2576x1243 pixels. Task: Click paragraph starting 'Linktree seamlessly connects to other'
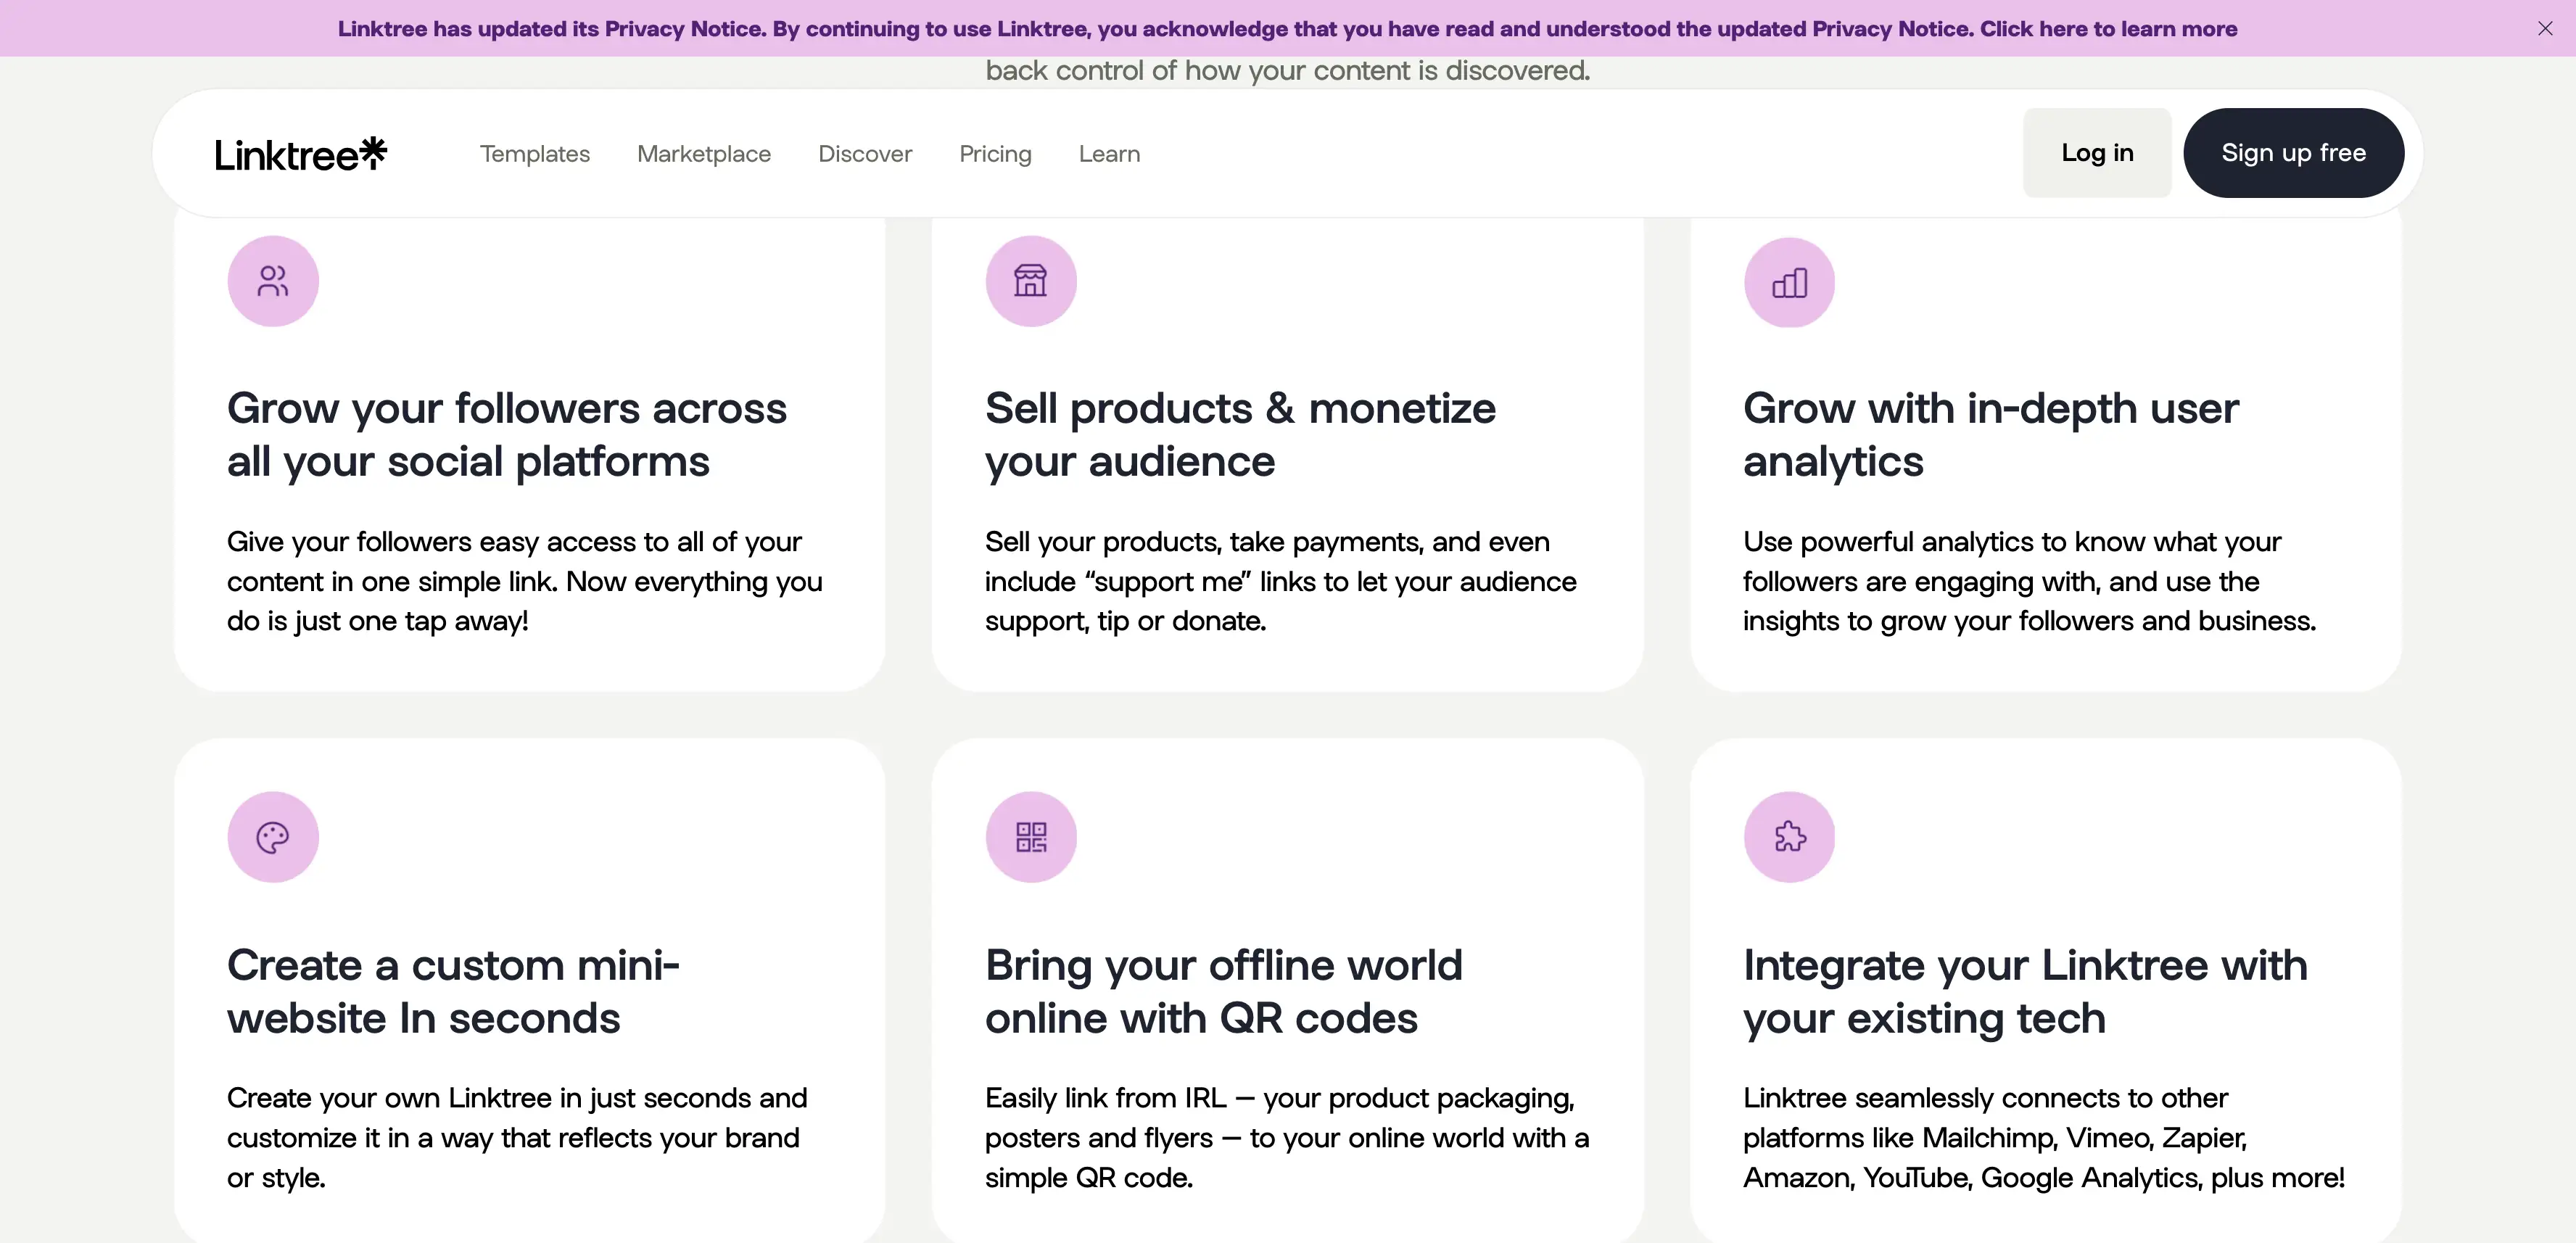tap(2043, 1138)
